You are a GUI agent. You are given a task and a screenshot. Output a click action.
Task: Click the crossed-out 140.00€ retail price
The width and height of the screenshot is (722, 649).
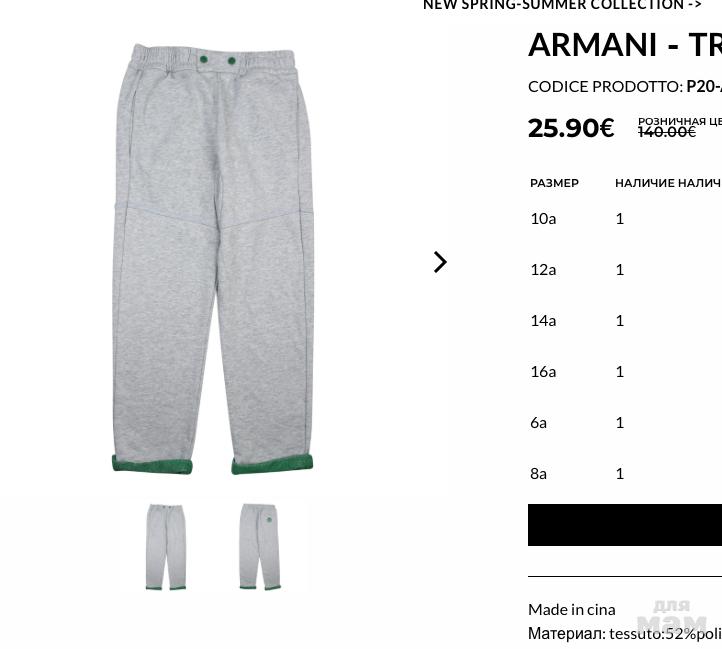667,132
